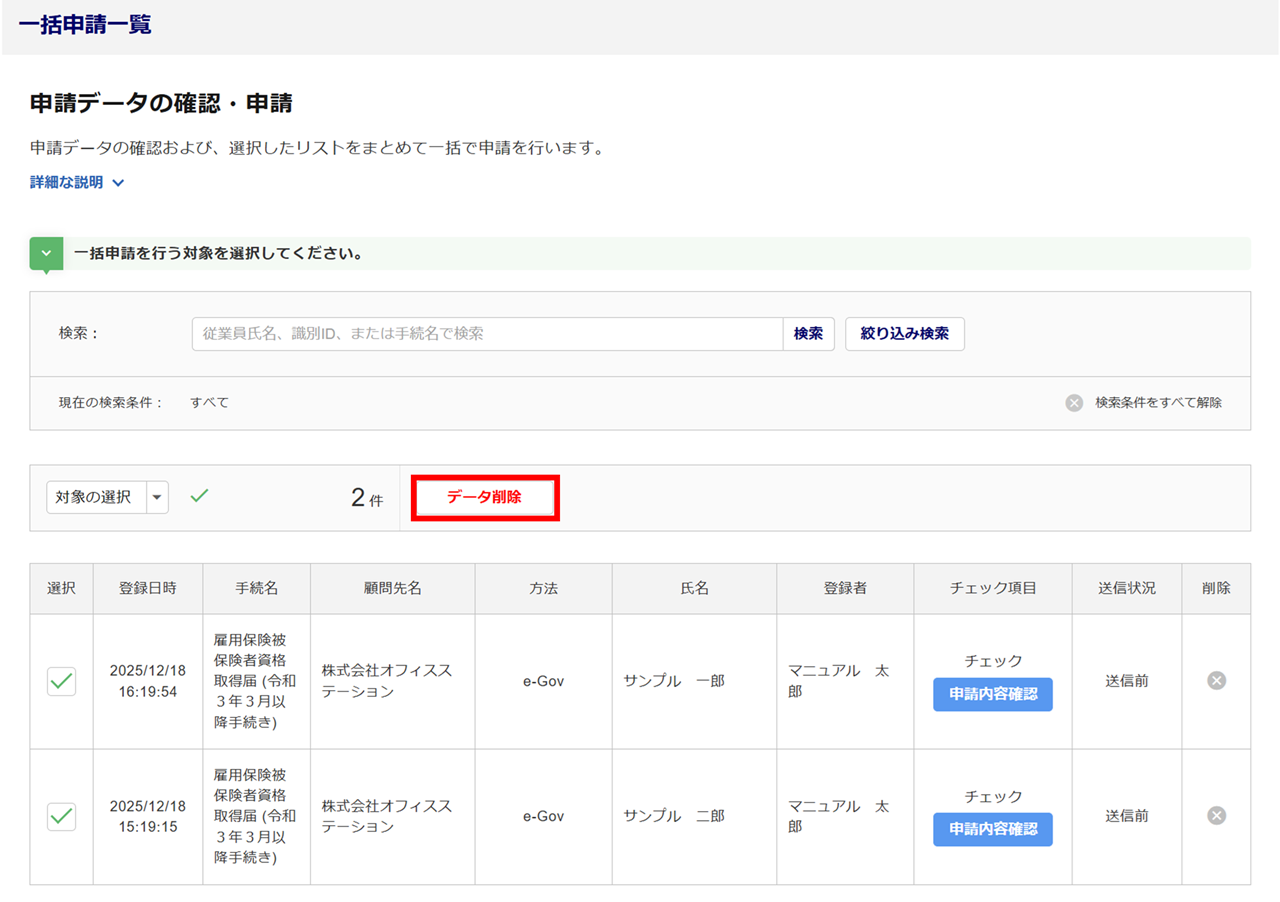The height and width of the screenshot is (902, 1280).
Task: Click the 手続名 column header
Action: pos(256,588)
